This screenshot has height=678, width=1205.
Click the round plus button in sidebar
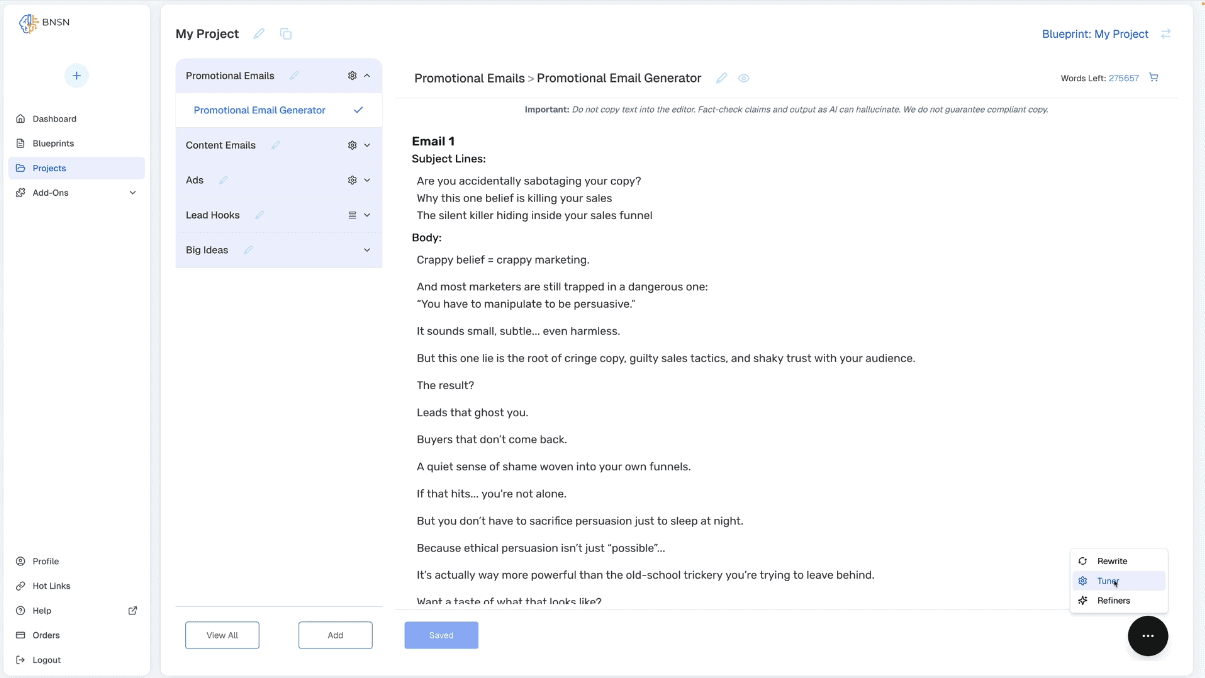point(77,75)
